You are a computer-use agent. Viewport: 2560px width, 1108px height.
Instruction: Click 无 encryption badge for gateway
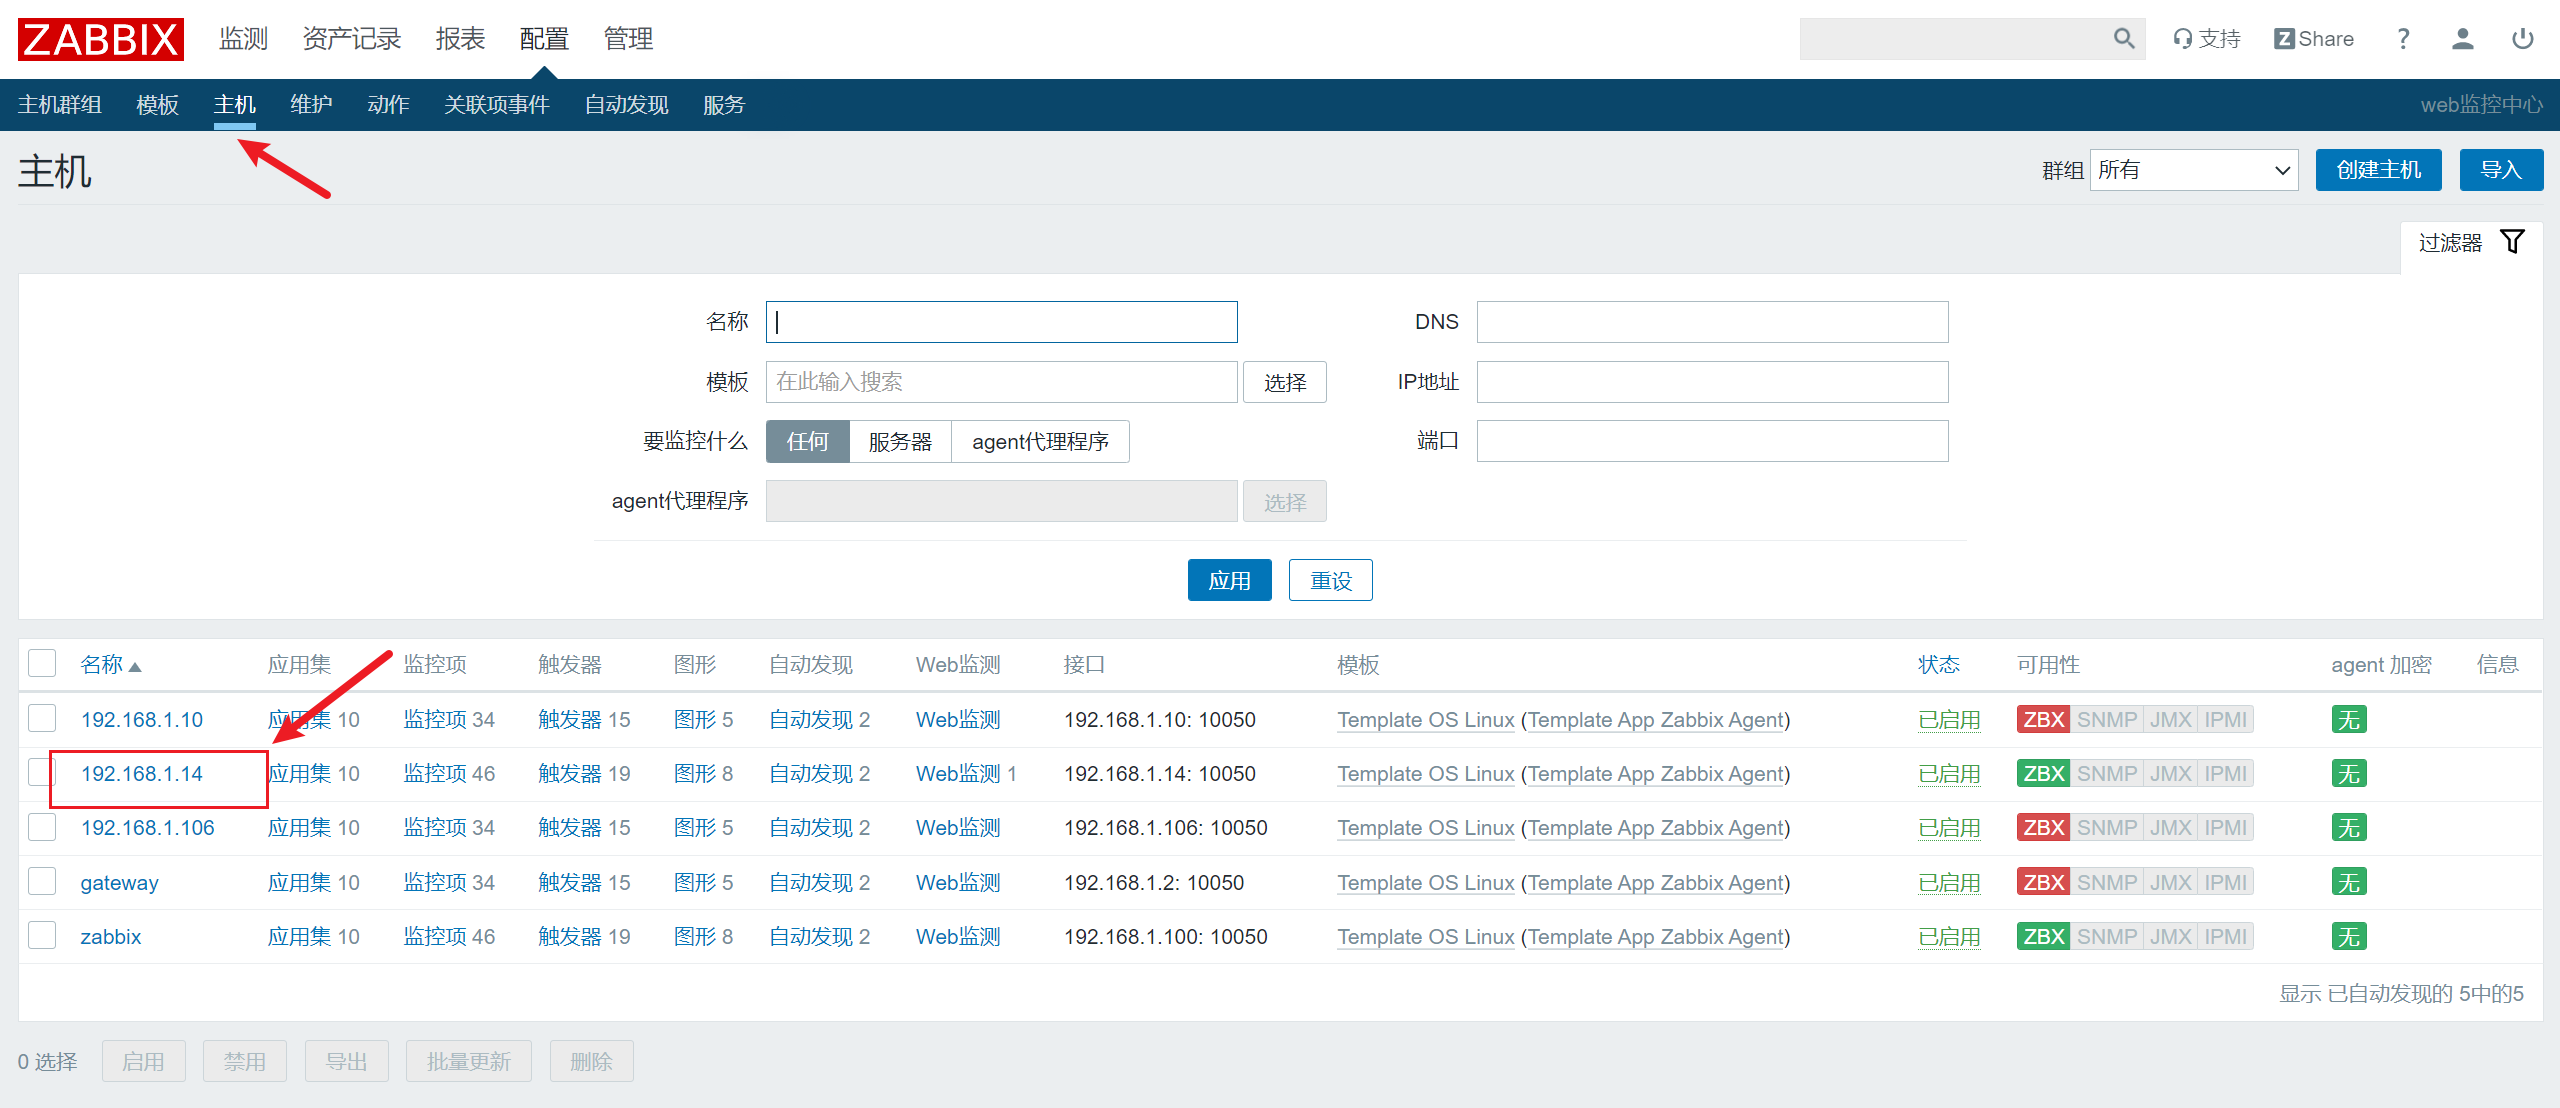point(2348,883)
